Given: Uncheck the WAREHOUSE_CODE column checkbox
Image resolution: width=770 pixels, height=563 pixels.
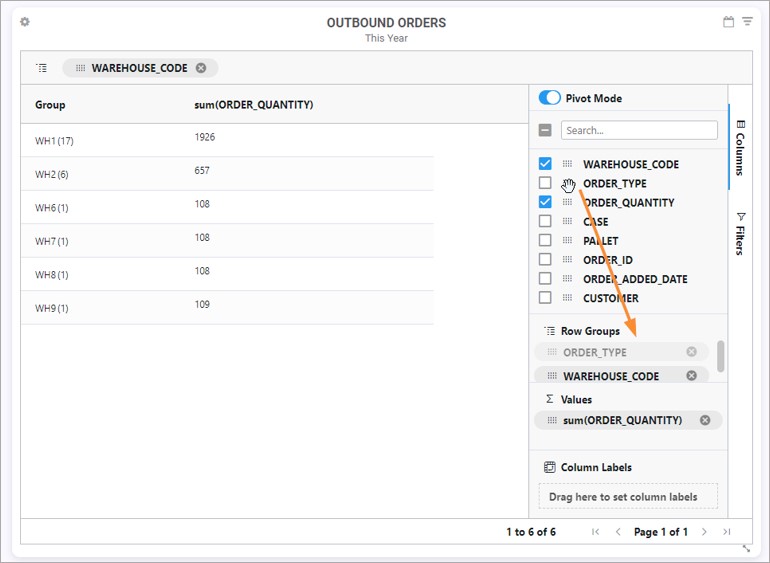Looking at the screenshot, I should point(545,164).
